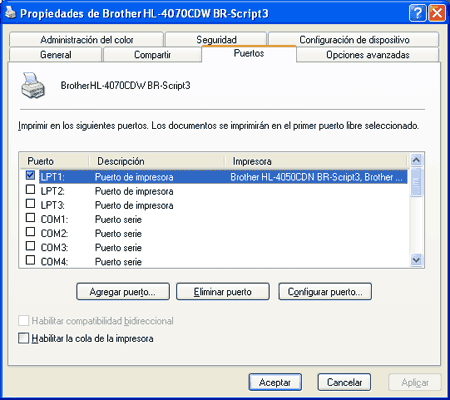Click 'Puerto serie' in COM1 row

[118, 219]
